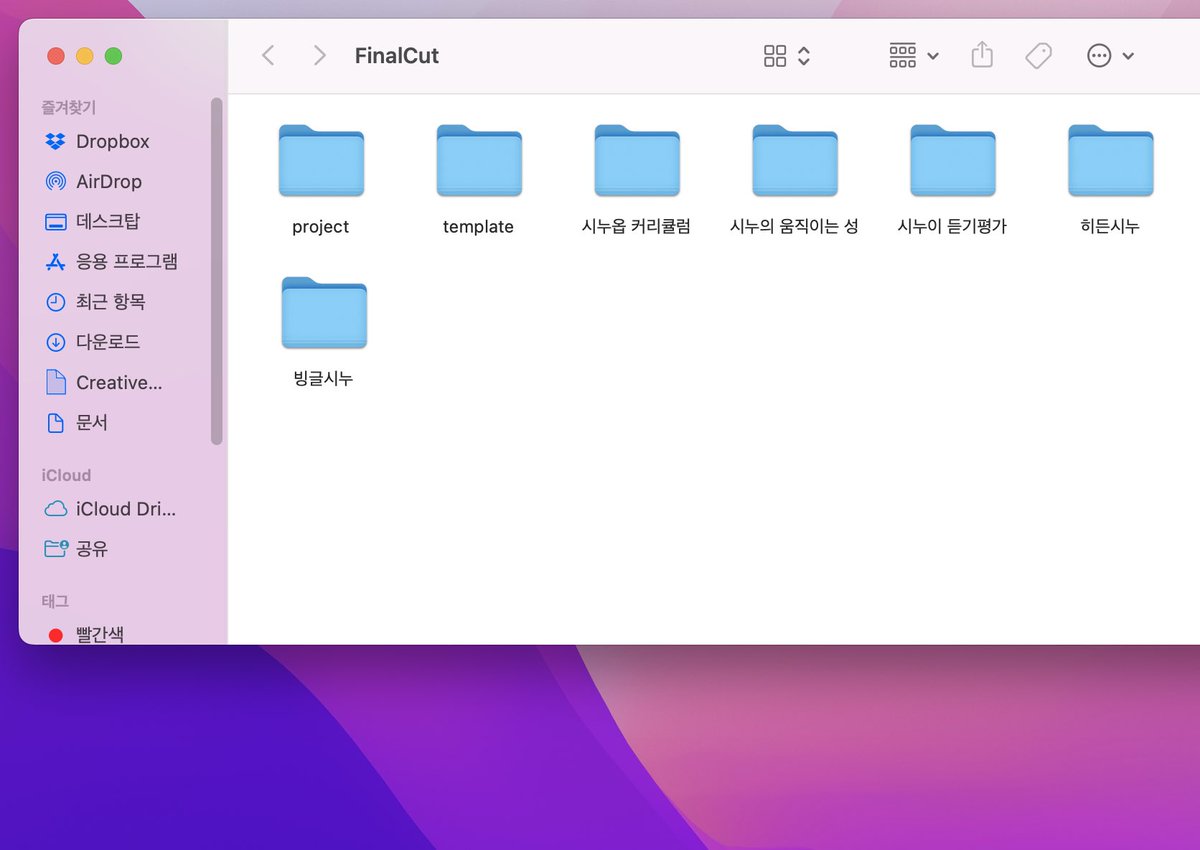Go back with the back arrow
1200x850 pixels.
point(268,55)
